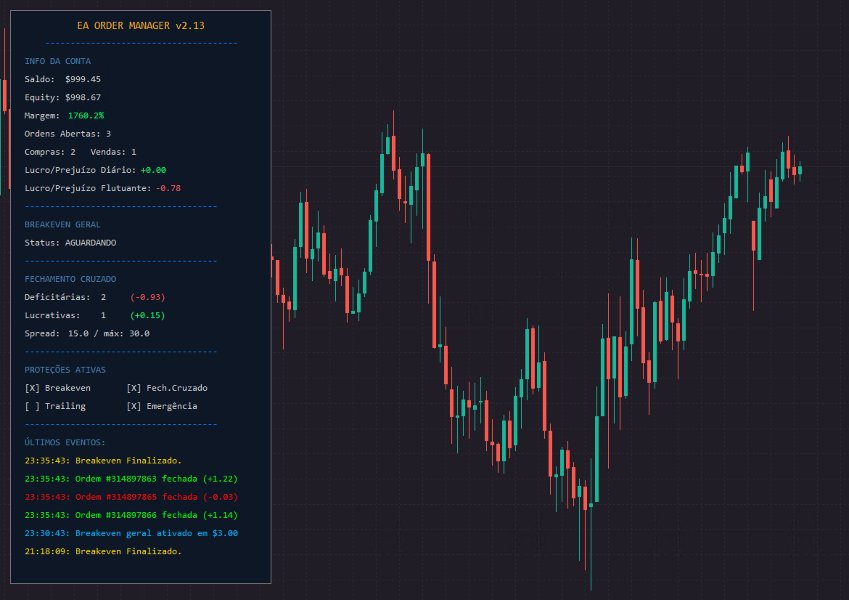The image size is (849, 600).
Task: Click the ÚLTIMOS EVENTOS header
Action: (x=65, y=442)
